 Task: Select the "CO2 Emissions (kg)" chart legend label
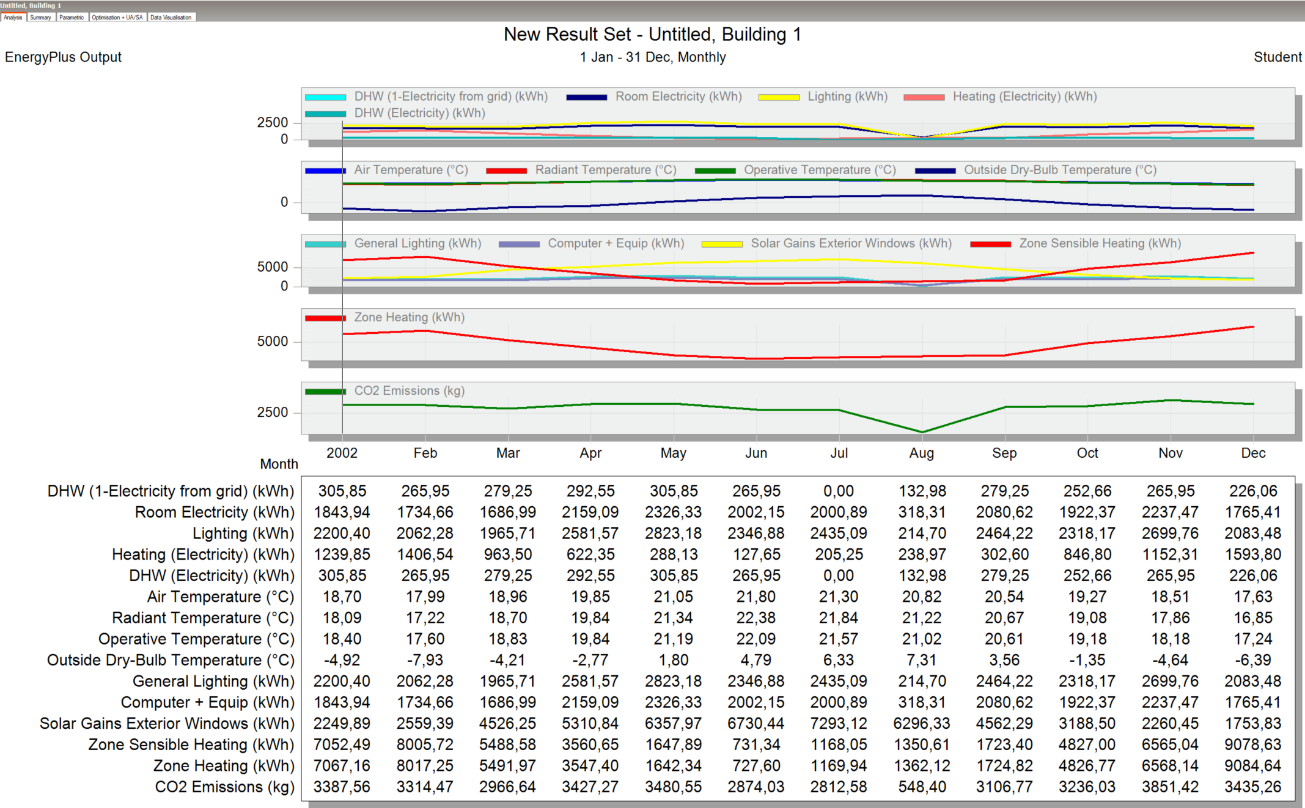pos(410,391)
